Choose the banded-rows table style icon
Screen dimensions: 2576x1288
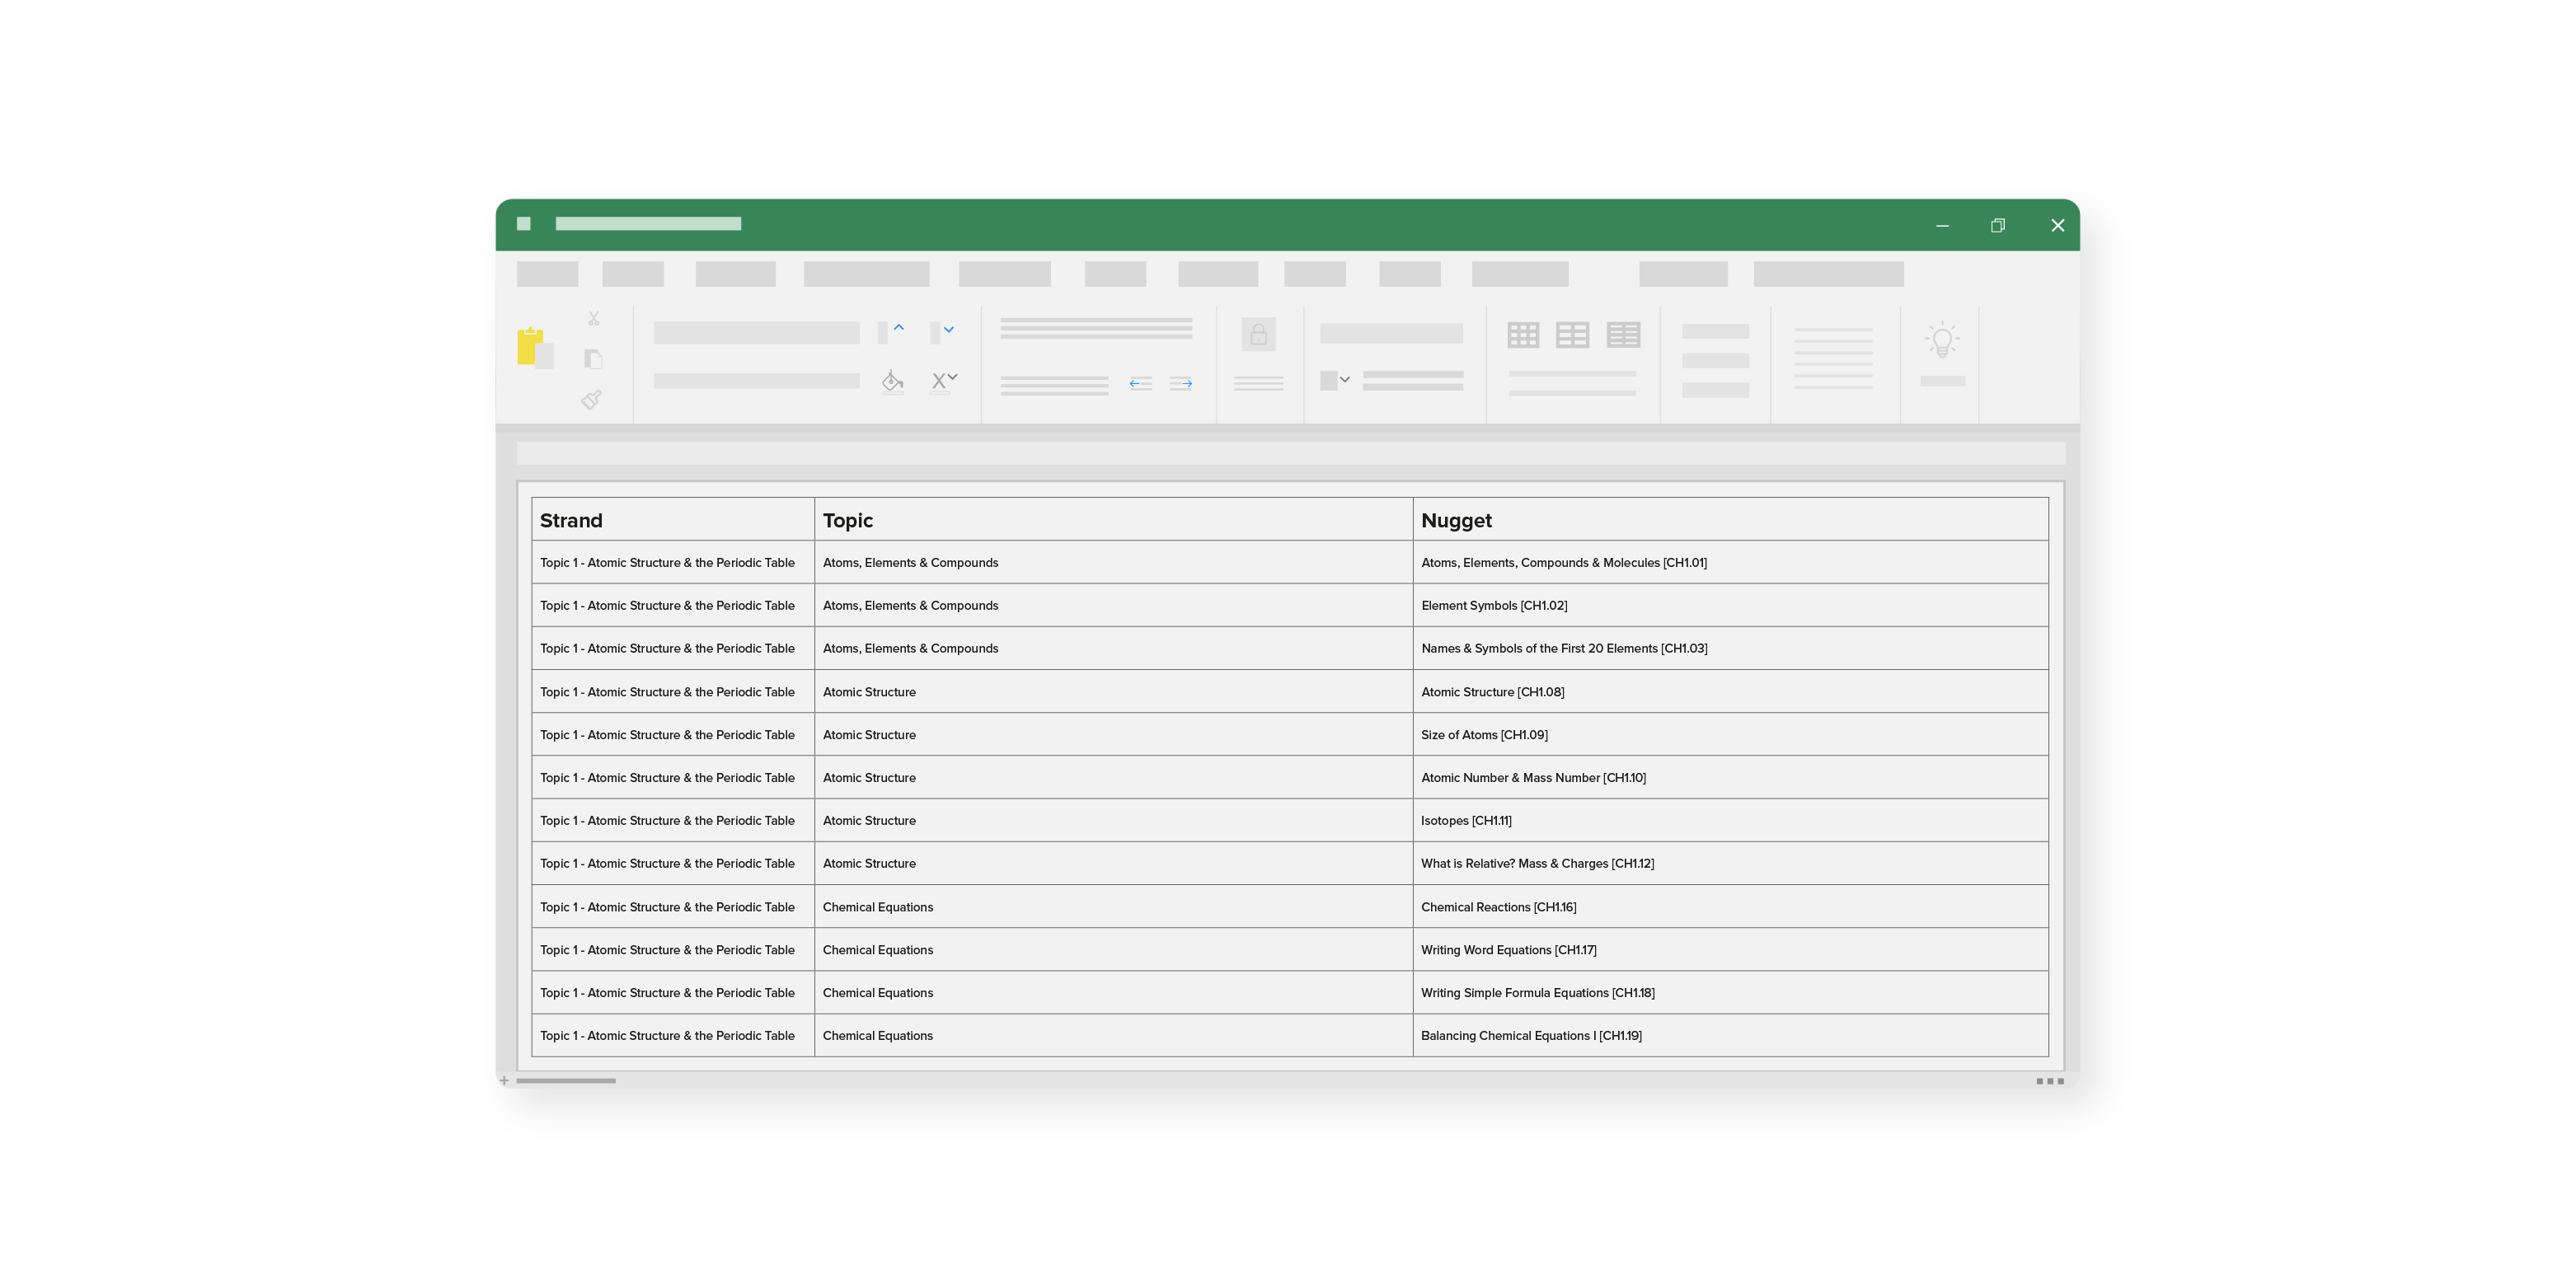[1623, 335]
